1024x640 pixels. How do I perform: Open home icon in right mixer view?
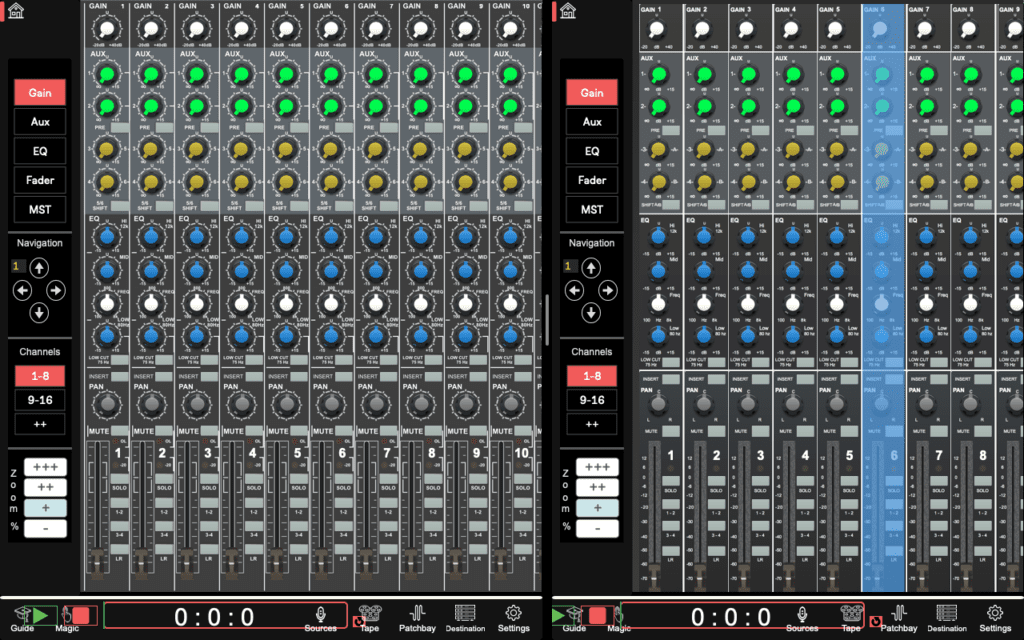(x=568, y=11)
